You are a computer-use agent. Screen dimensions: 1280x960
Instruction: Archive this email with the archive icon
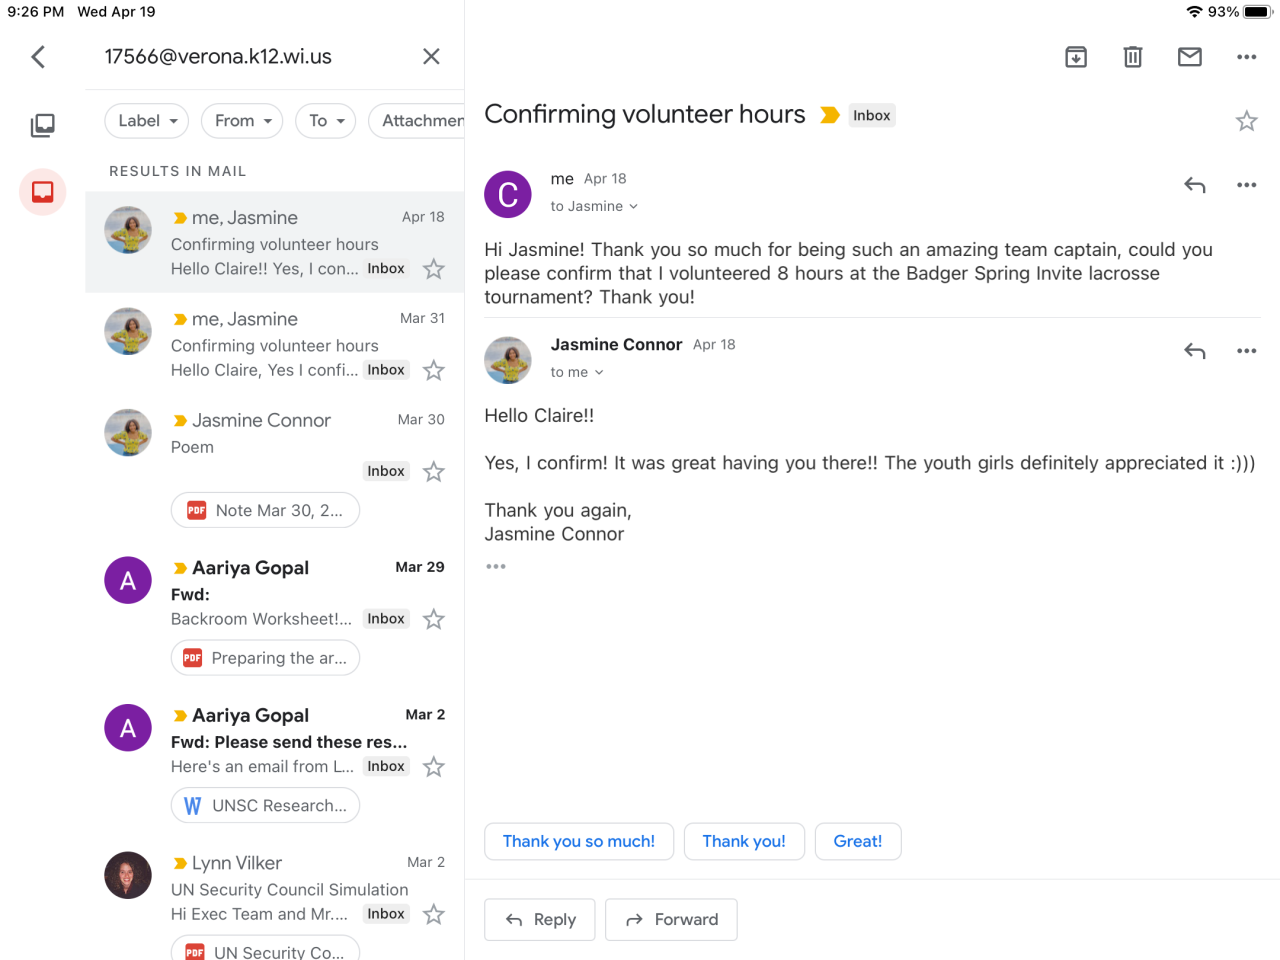tap(1076, 57)
